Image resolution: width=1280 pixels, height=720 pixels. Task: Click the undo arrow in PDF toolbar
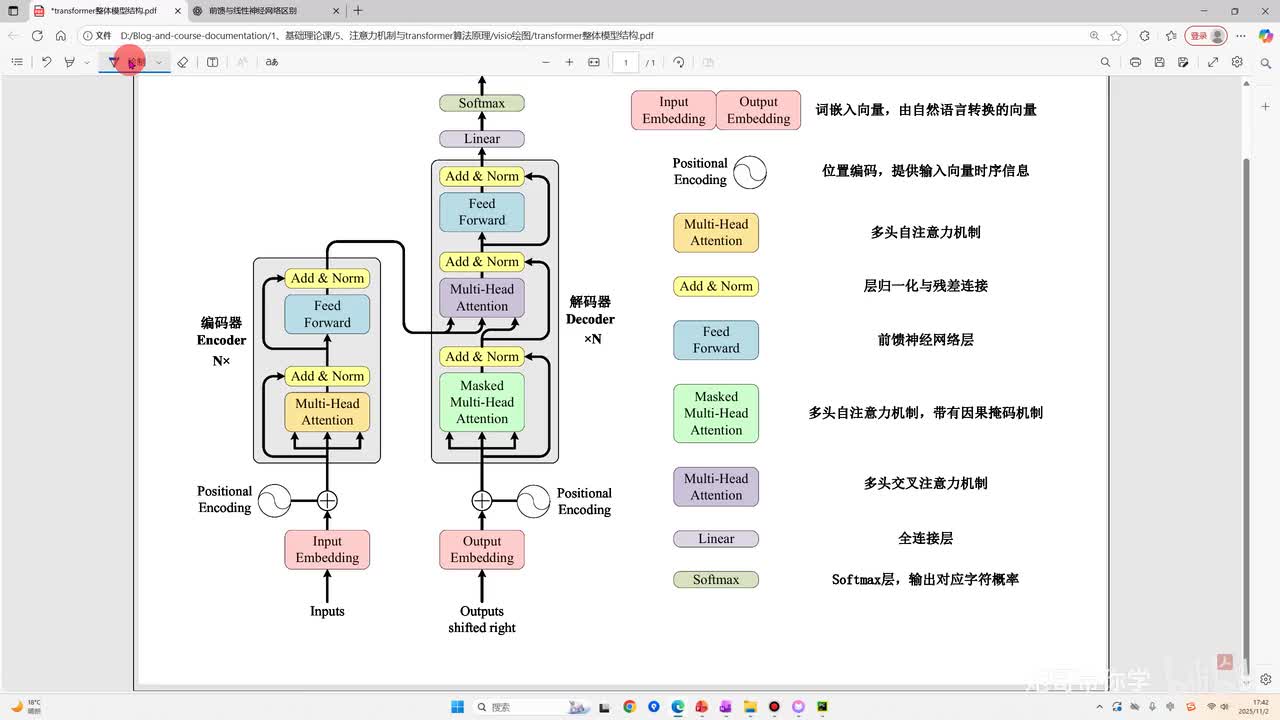click(x=46, y=62)
